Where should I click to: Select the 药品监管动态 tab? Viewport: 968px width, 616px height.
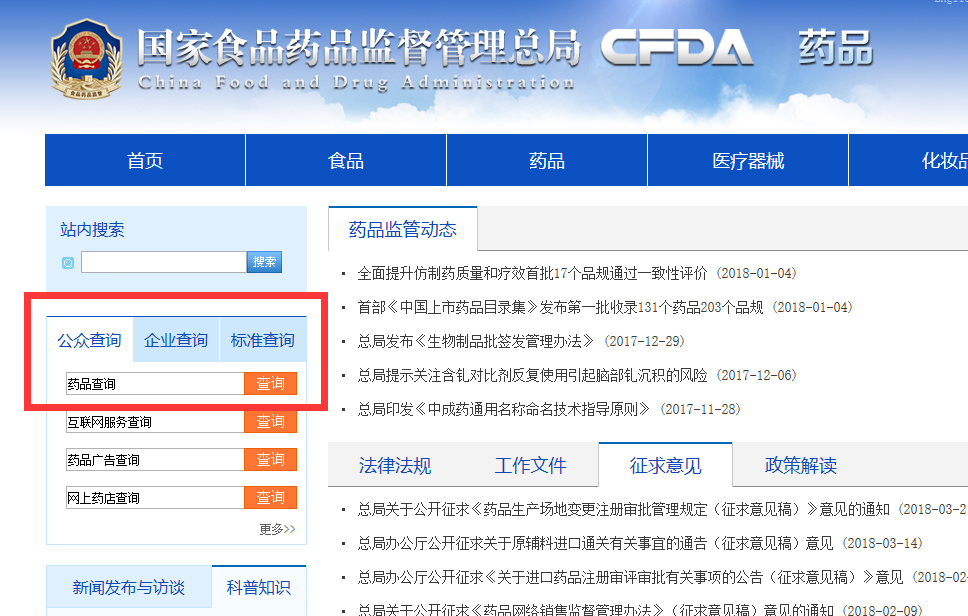(403, 230)
